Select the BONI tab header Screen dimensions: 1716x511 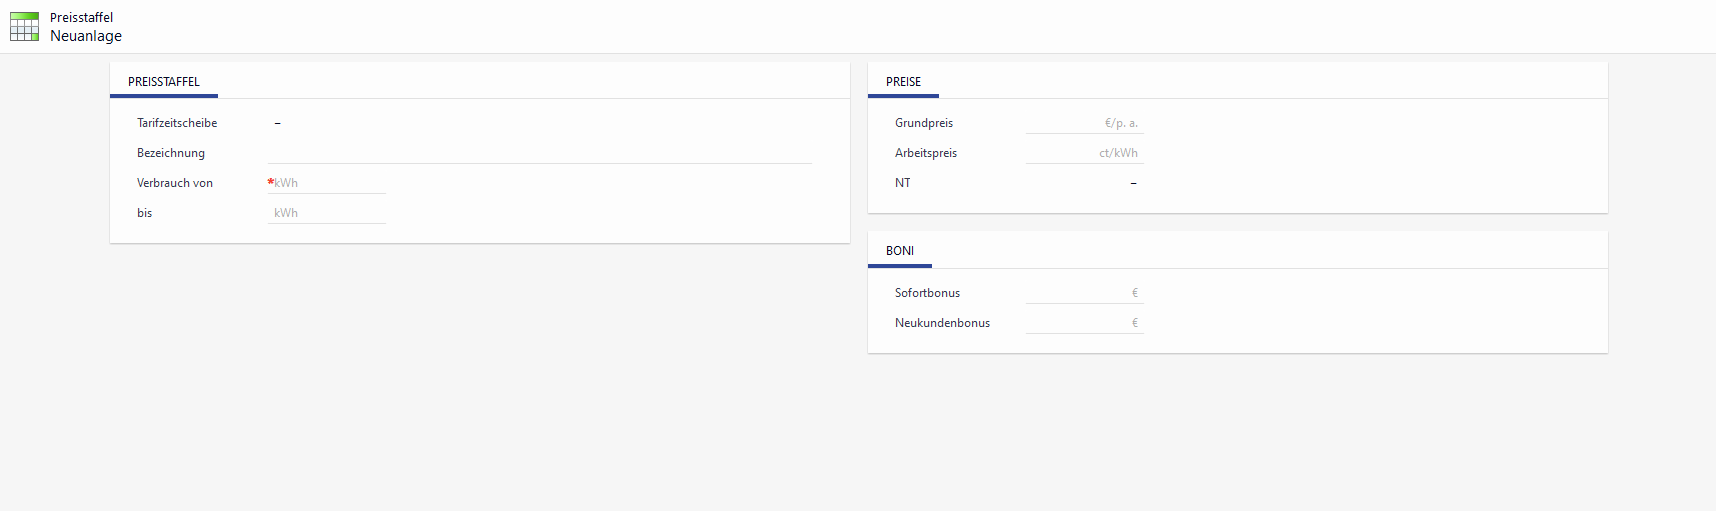[x=899, y=251]
